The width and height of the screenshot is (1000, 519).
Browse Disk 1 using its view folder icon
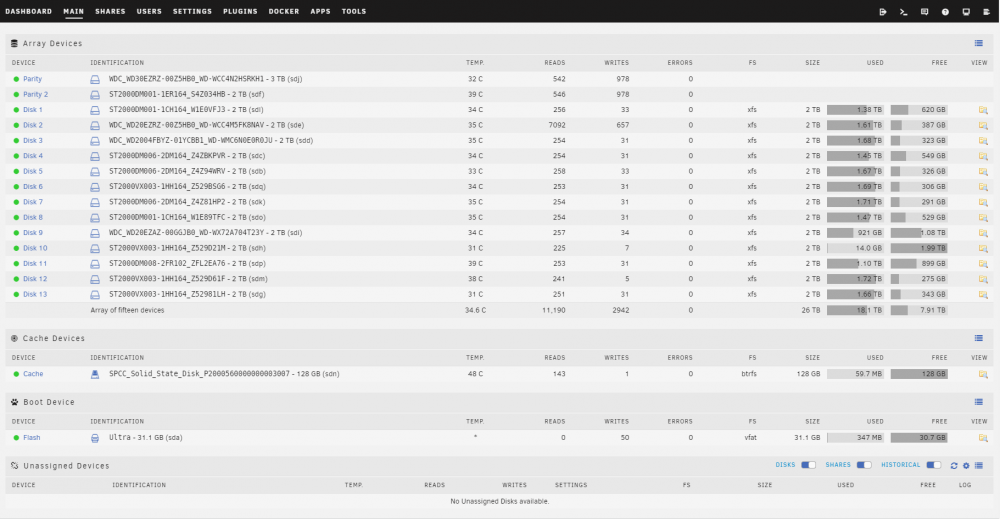(983, 110)
